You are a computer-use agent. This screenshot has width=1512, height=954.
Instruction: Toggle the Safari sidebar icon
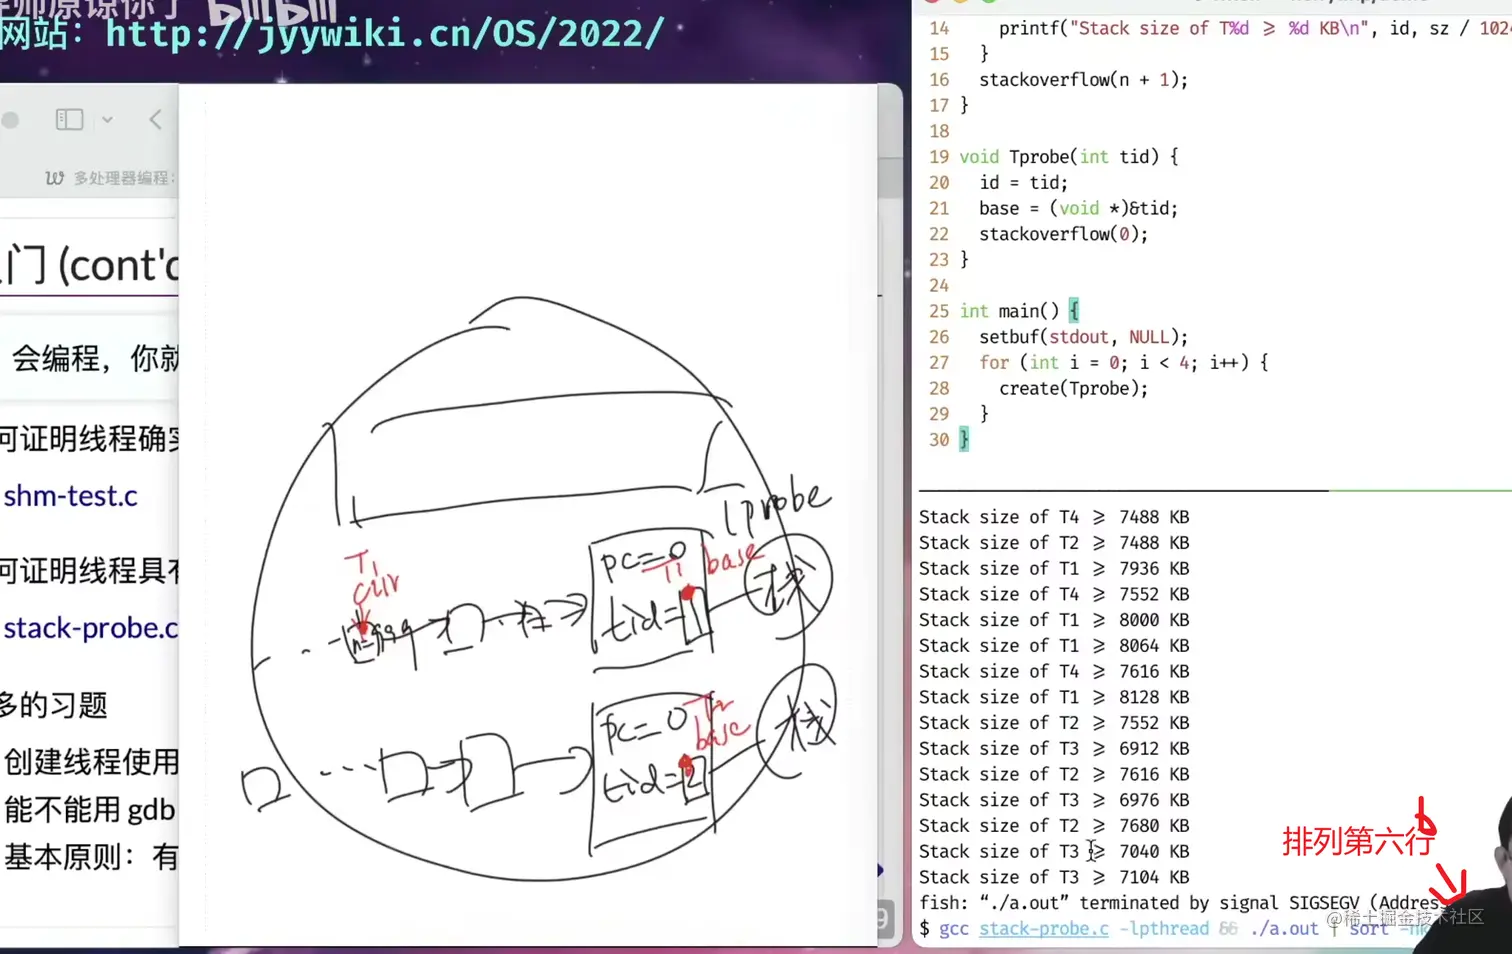69,120
